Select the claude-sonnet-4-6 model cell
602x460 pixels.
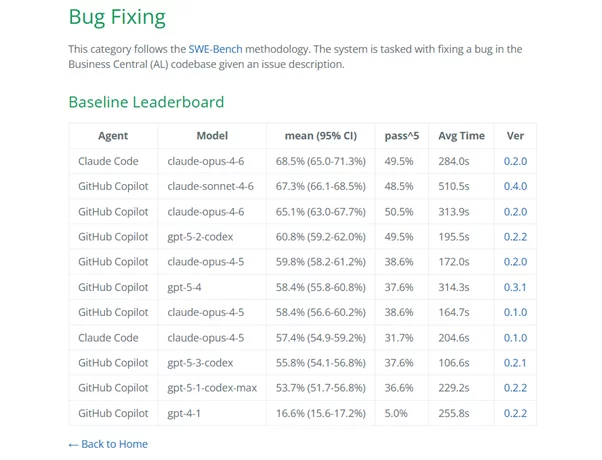pyautogui.click(x=210, y=186)
